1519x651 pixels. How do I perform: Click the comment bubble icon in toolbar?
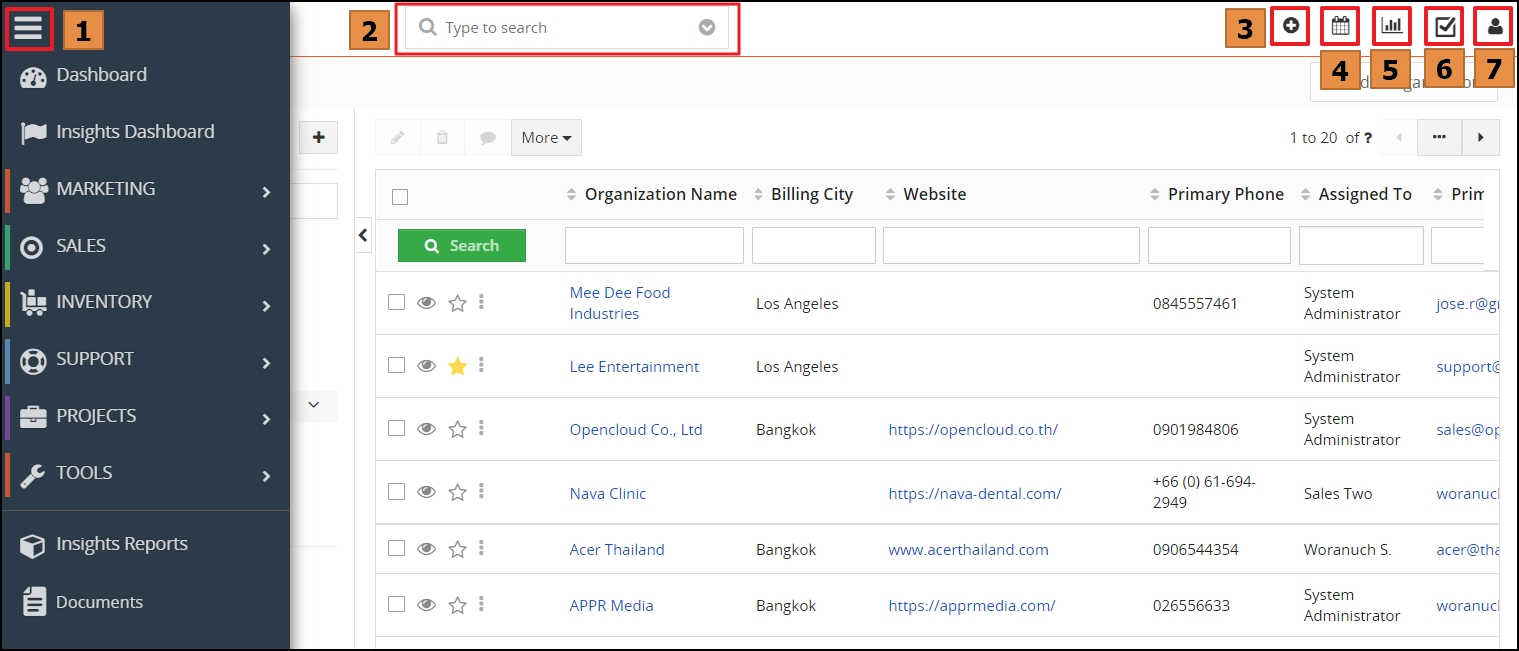click(x=488, y=138)
